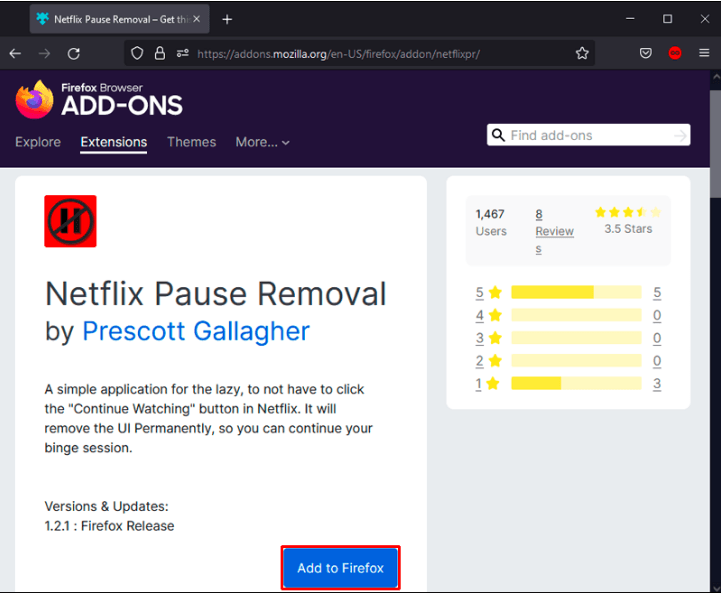Open the Extensions section

pos(114,142)
